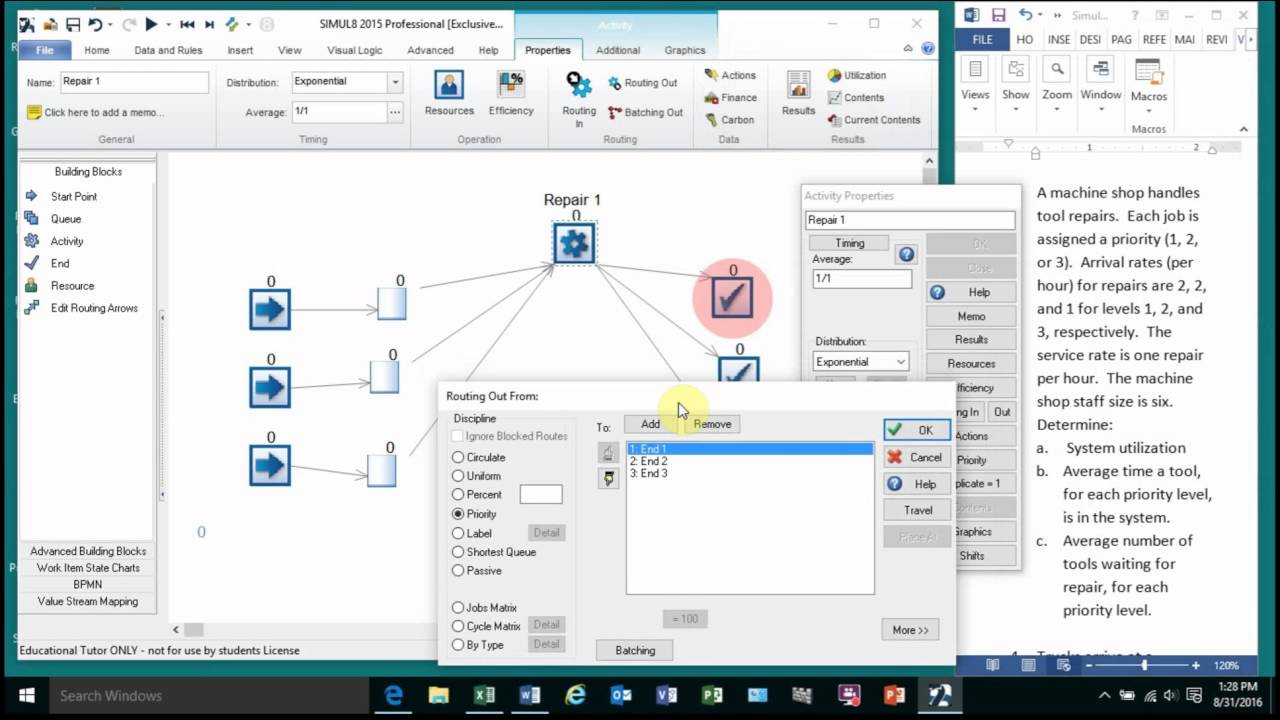Open the File tab in SIMUL8

pyautogui.click(x=45, y=50)
